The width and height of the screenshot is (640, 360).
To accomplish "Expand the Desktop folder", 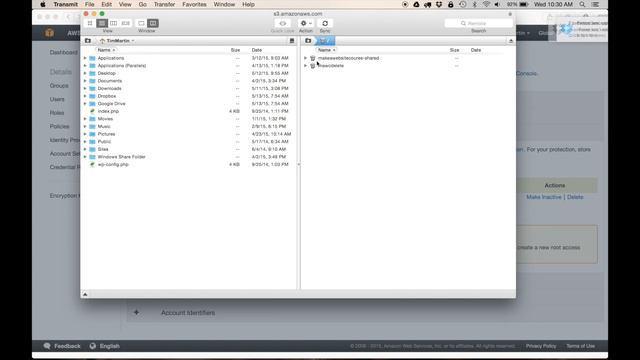I will coord(85,73).
